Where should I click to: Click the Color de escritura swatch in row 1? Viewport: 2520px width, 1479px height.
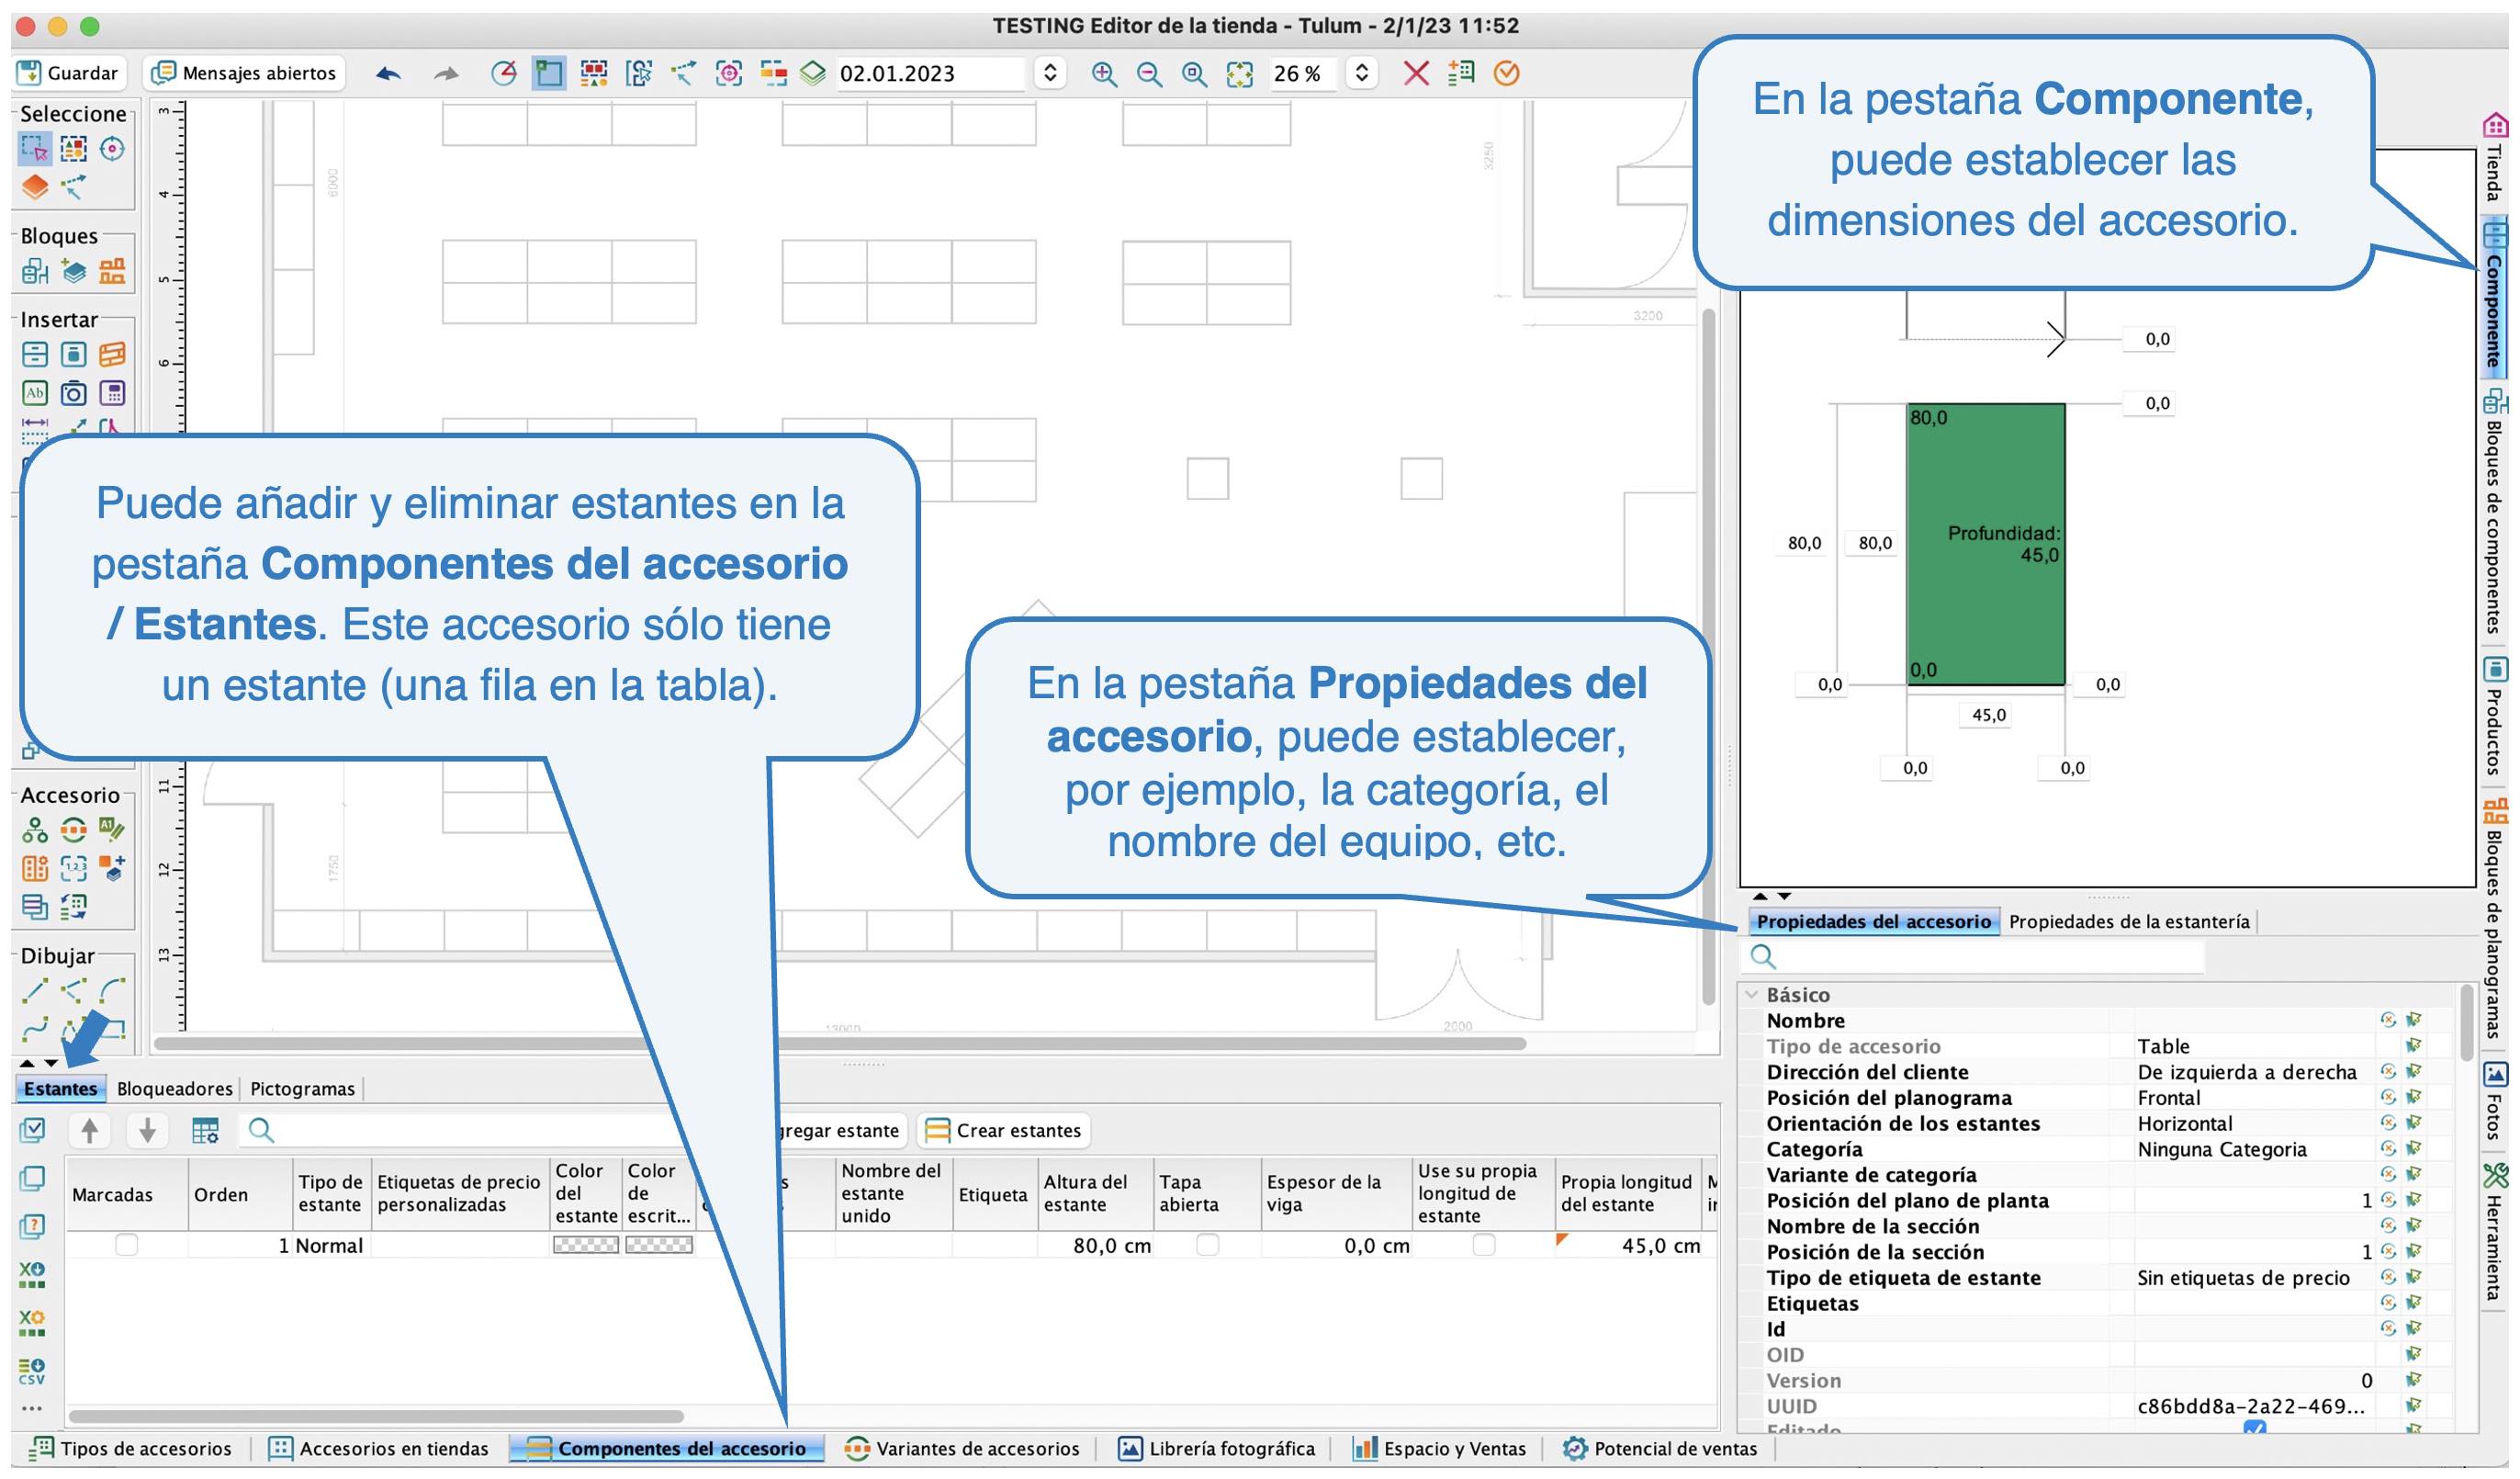point(658,1246)
